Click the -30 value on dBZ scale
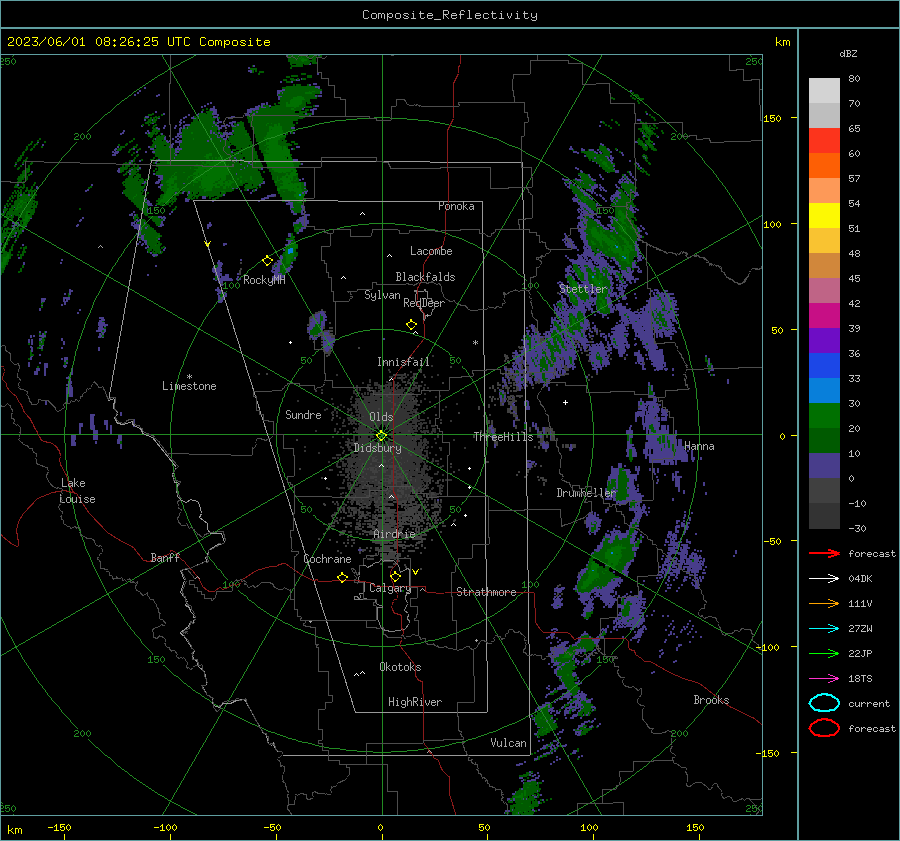The width and height of the screenshot is (900, 841). [x=857, y=528]
